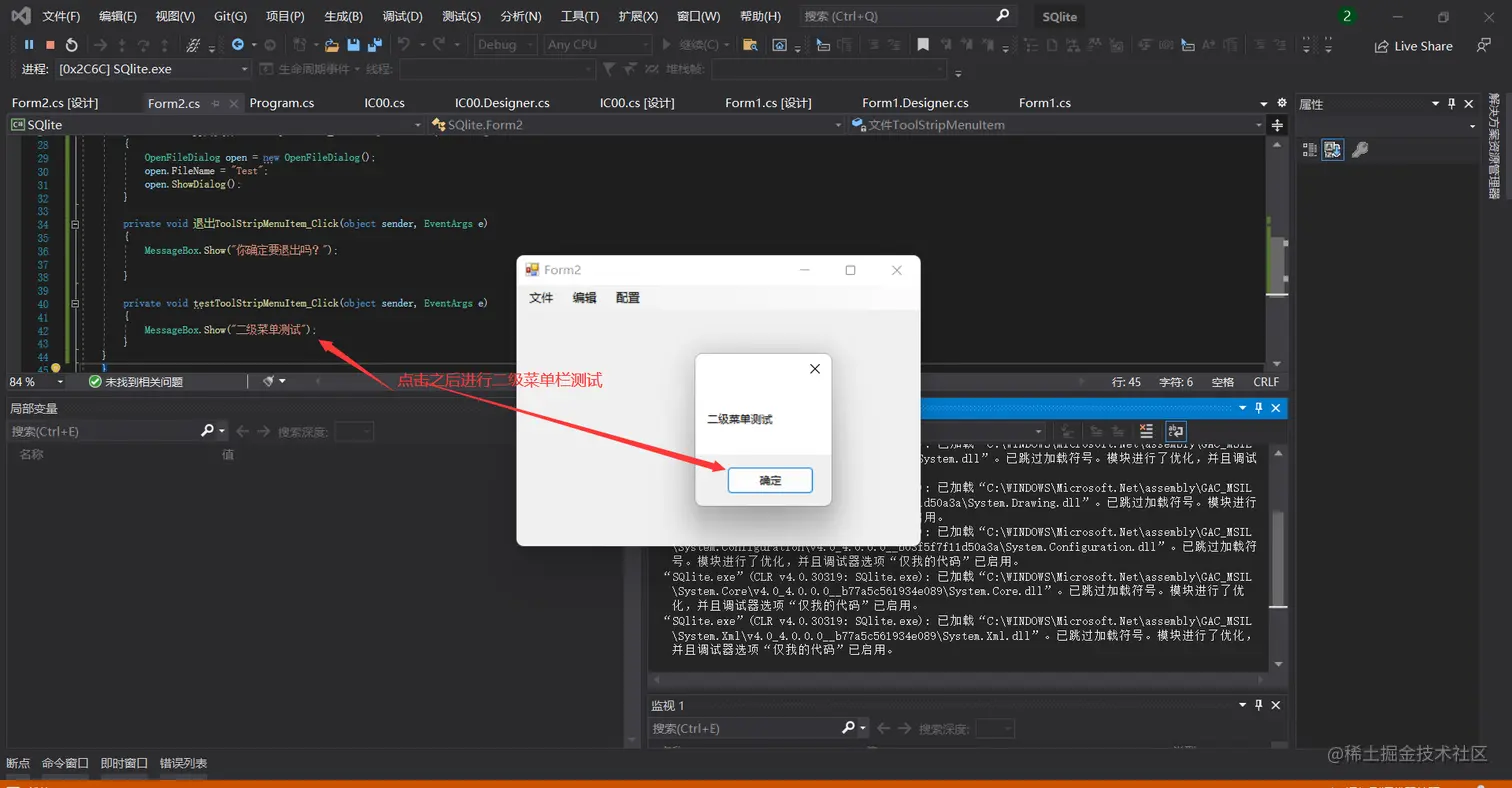This screenshot has width=1512, height=788.
Task: Switch to the Program.cs tab
Action: [282, 103]
